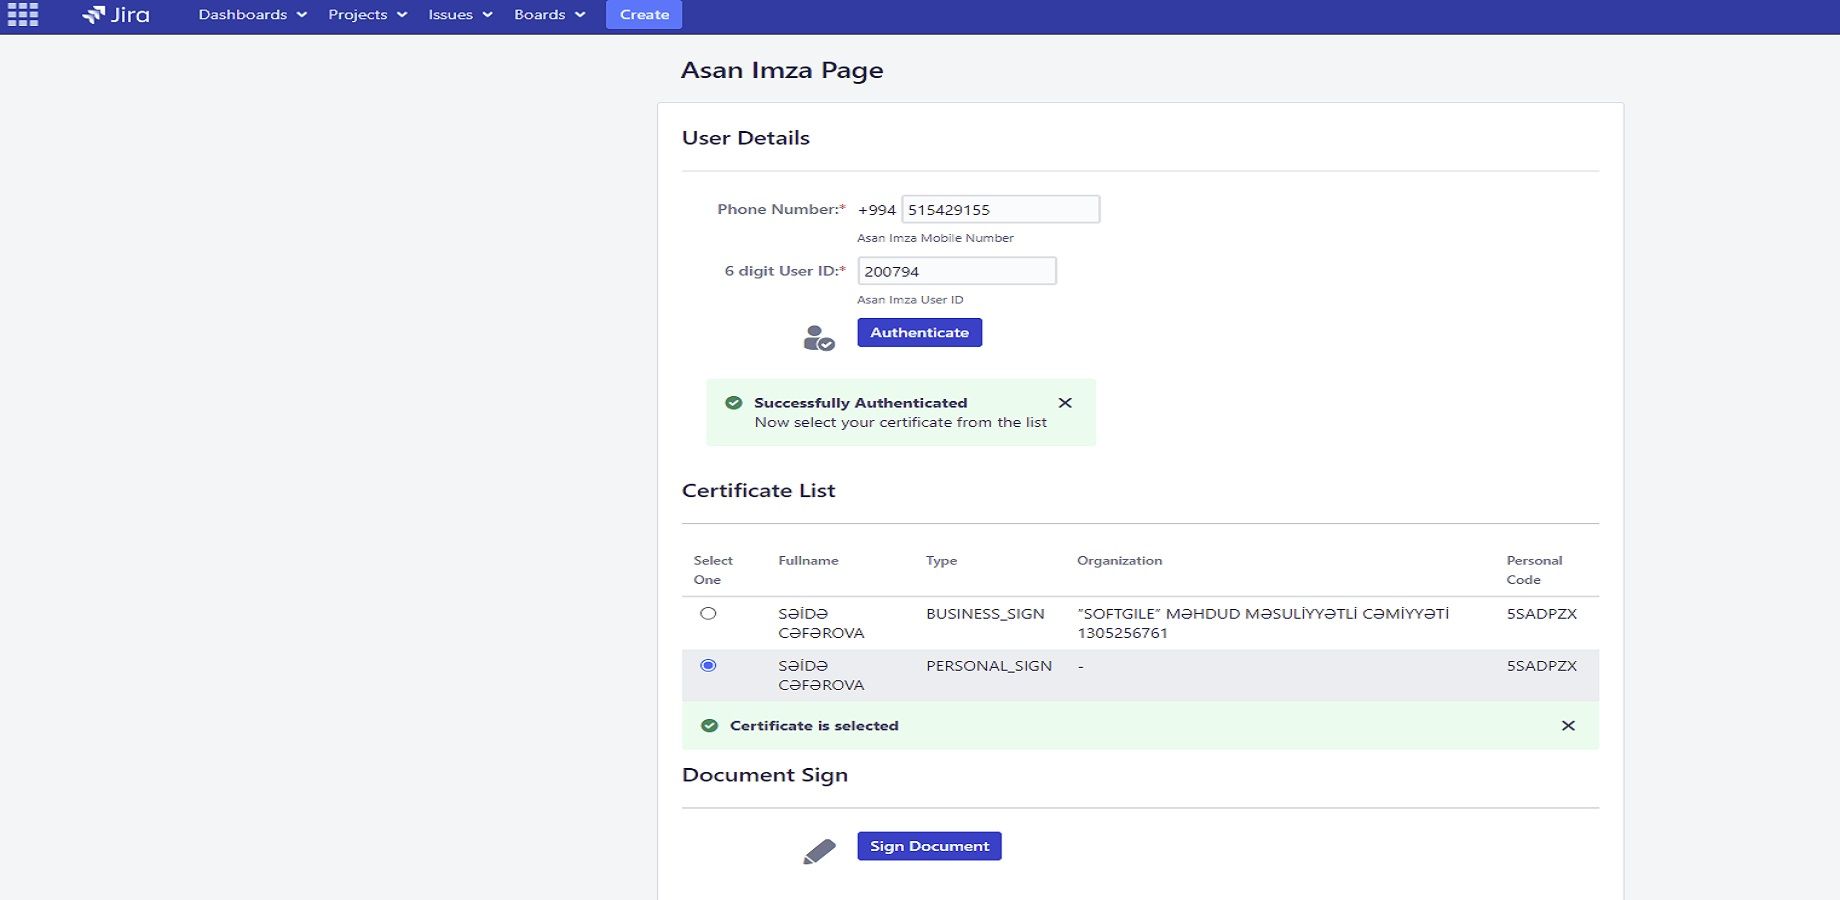Click the pencil icon beside Sign Document
The height and width of the screenshot is (900, 1840).
coord(819,851)
